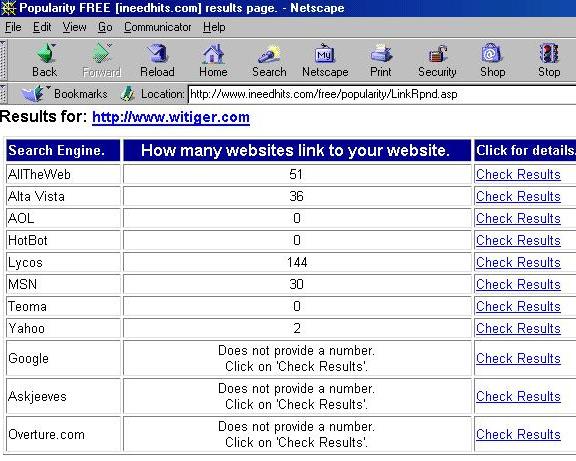Click the Shop bag icon
This screenshot has width=576, height=461.
[x=492, y=54]
